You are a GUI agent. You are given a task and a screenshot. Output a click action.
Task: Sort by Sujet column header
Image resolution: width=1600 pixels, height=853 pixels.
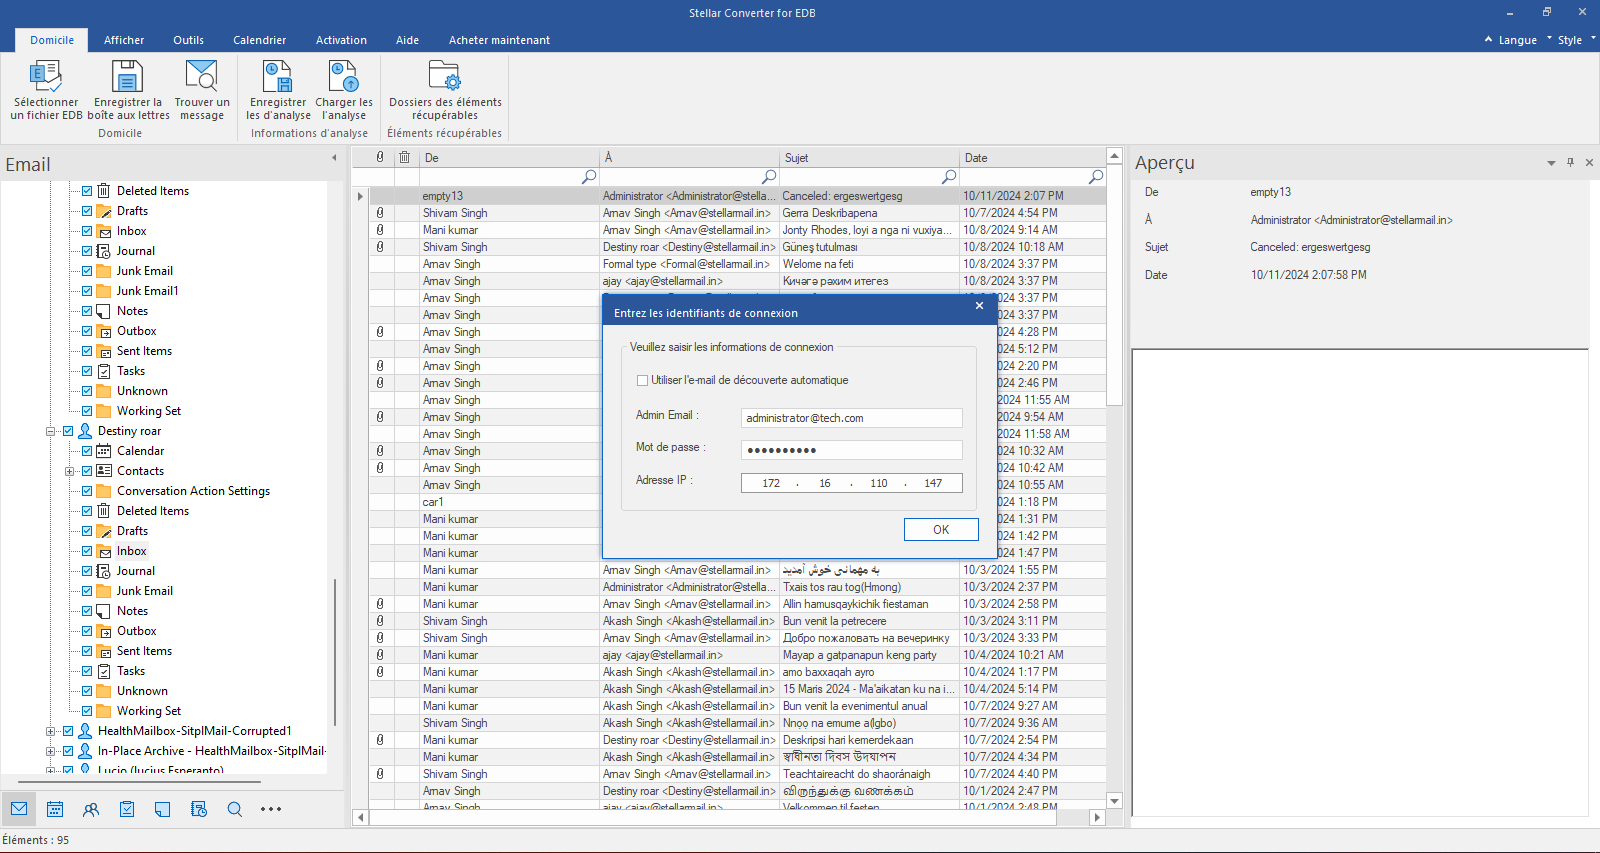coord(869,158)
